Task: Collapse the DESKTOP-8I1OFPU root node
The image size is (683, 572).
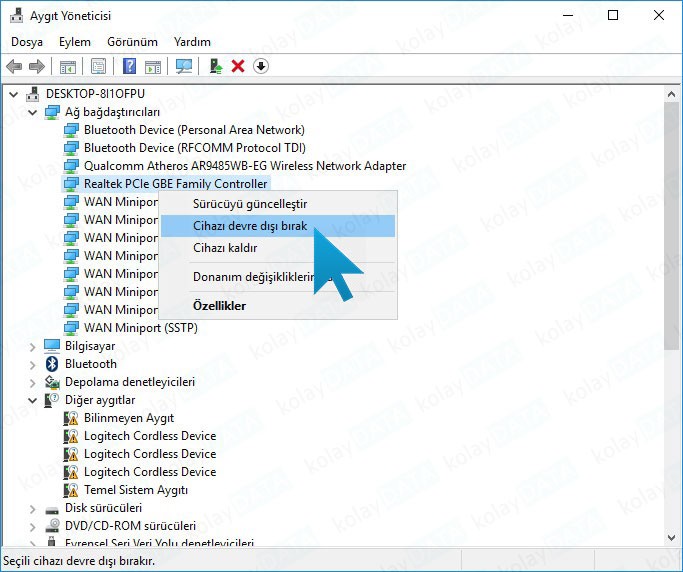Action: click(x=14, y=94)
